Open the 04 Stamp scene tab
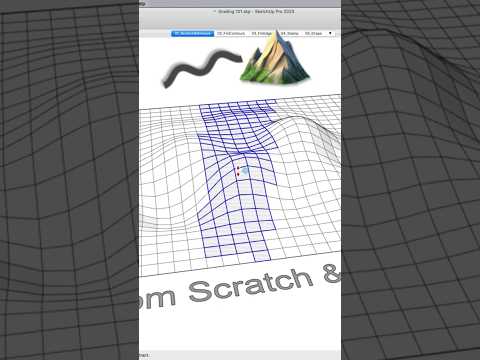This screenshot has height=360, width=480. pyautogui.click(x=289, y=33)
